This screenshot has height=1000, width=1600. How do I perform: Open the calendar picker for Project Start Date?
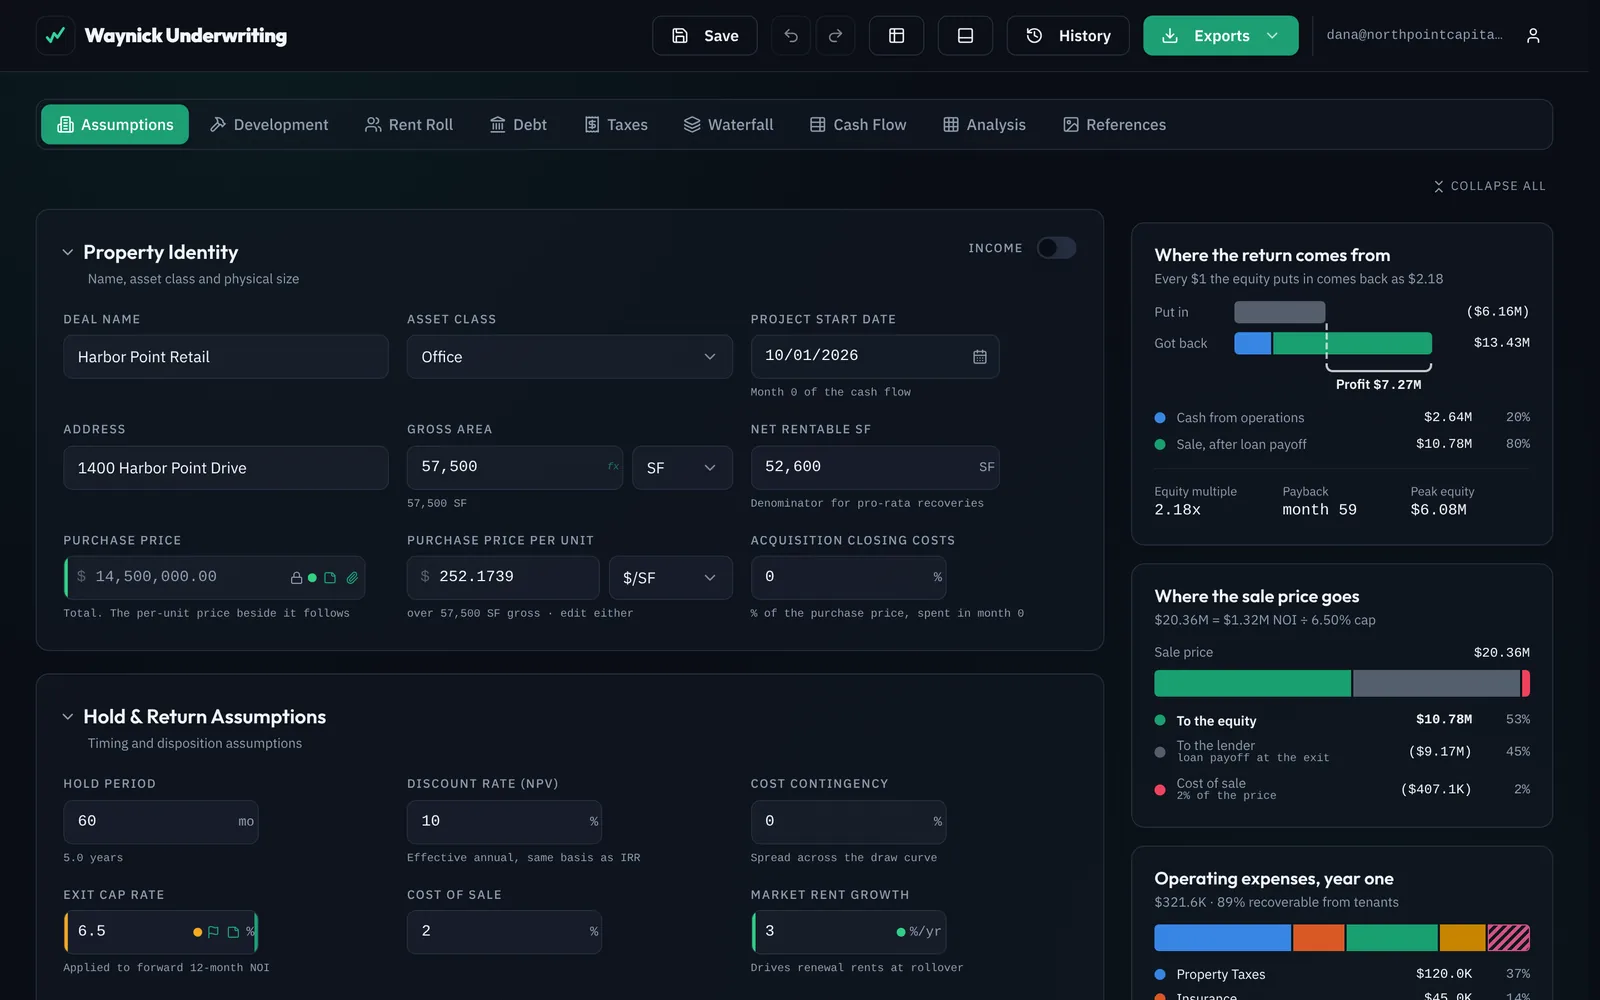pos(980,357)
